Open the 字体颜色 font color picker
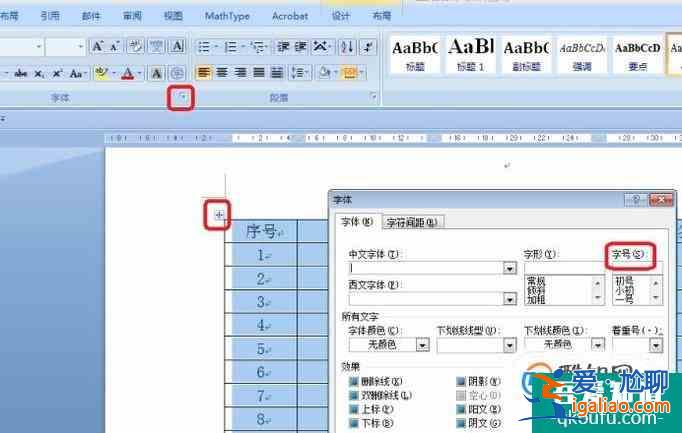This screenshot has width=682, height=433. (422, 344)
